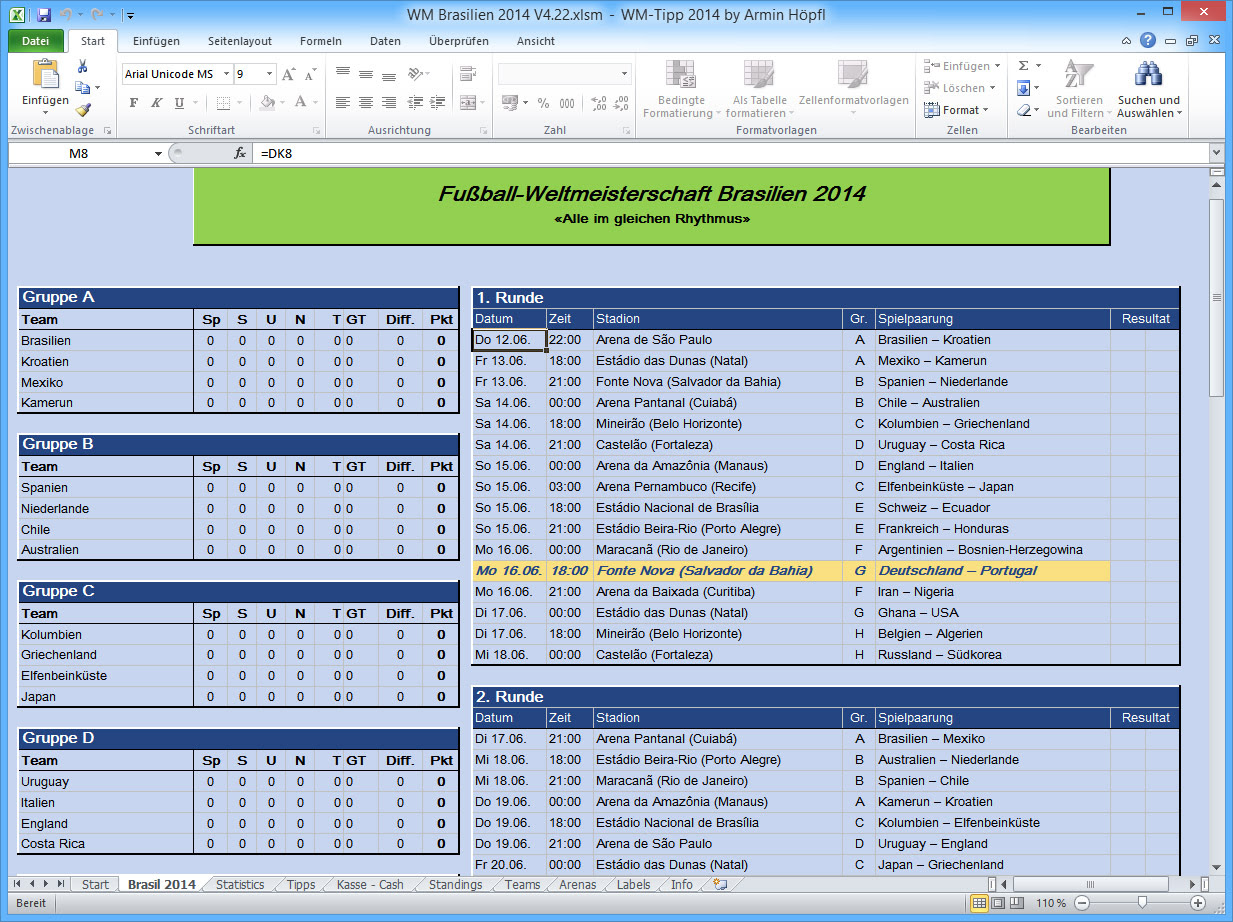Image resolution: width=1233 pixels, height=922 pixels.
Task: Click the cell borders icon
Action: click(223, 102)
